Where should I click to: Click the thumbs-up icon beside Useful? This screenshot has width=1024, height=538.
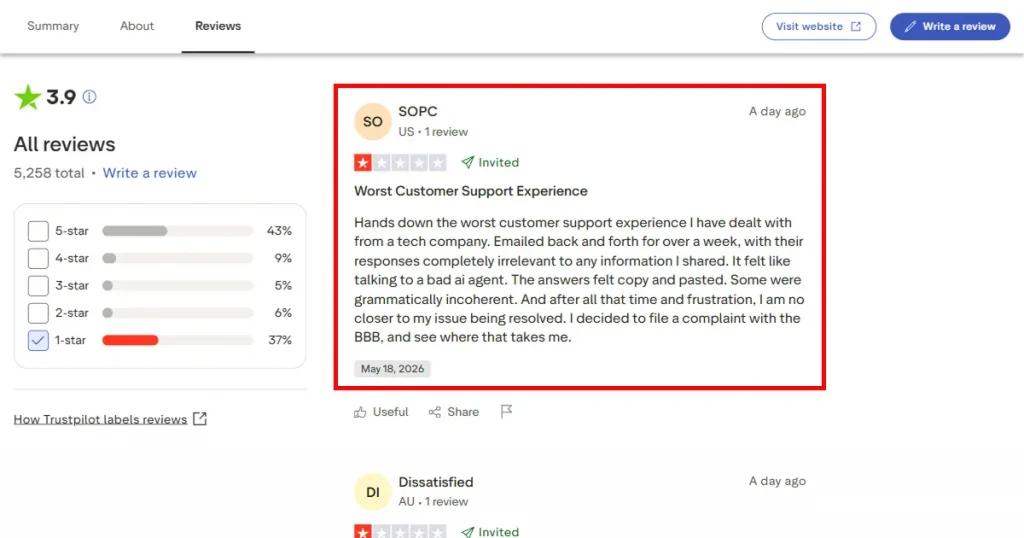pyautogui.click(x=360, y=412)
